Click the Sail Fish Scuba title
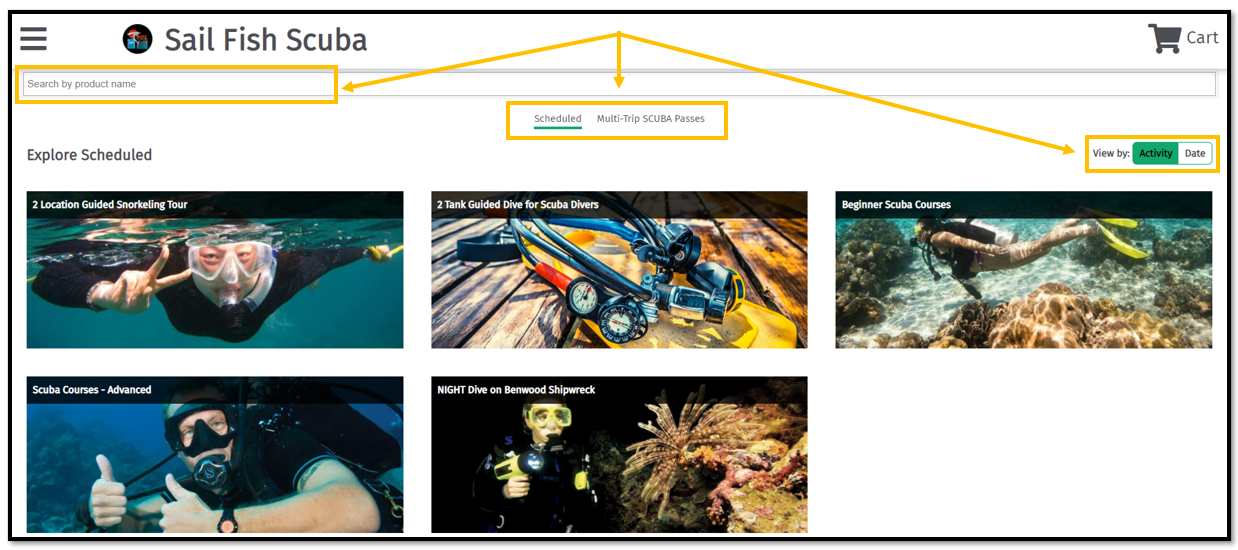1238x550 pixels. (x=266, y=40)
